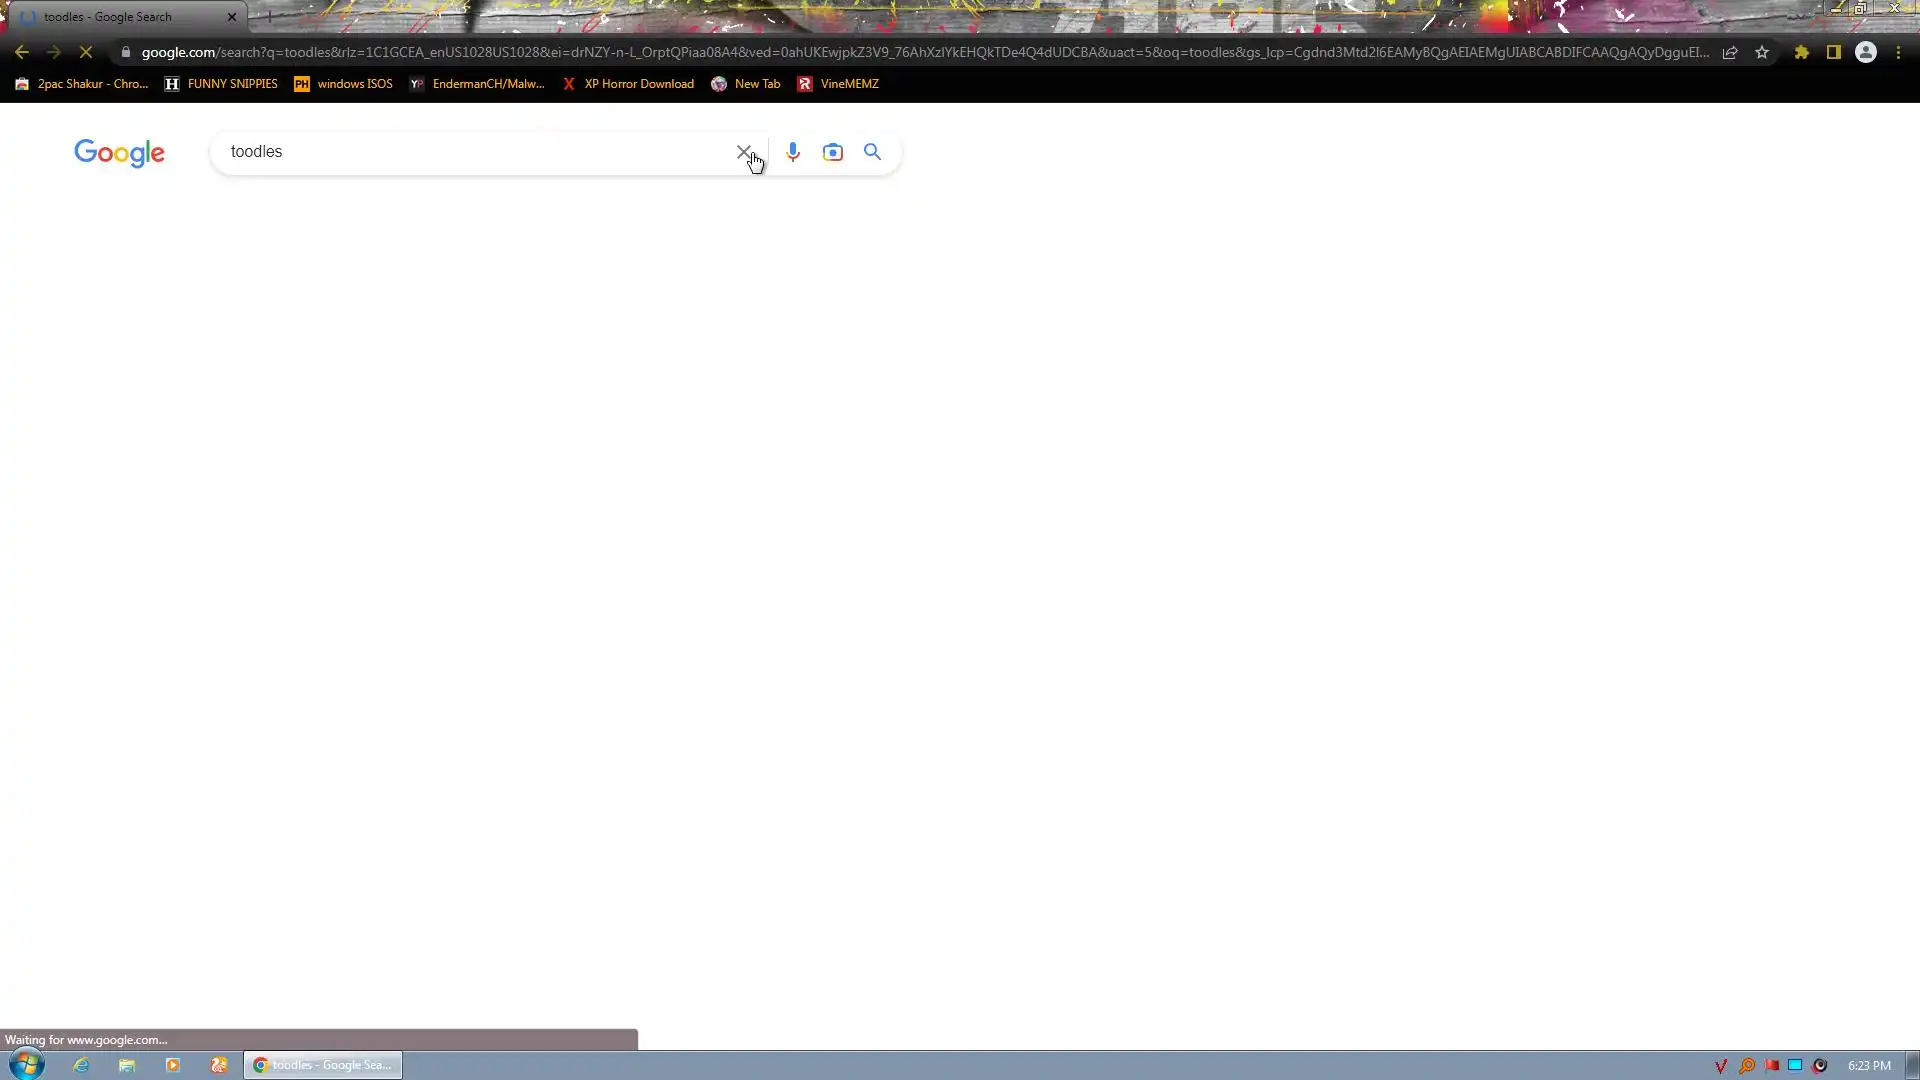Click the magnifying glass search button
The width and height of the screenshot is (1920, 1080).
coord(873,152)
